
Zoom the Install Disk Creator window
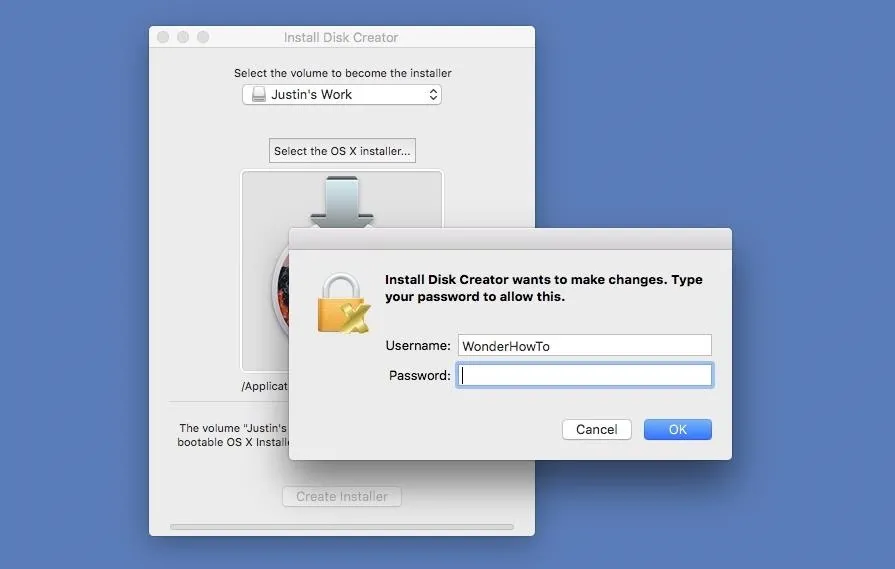(203, 37)
